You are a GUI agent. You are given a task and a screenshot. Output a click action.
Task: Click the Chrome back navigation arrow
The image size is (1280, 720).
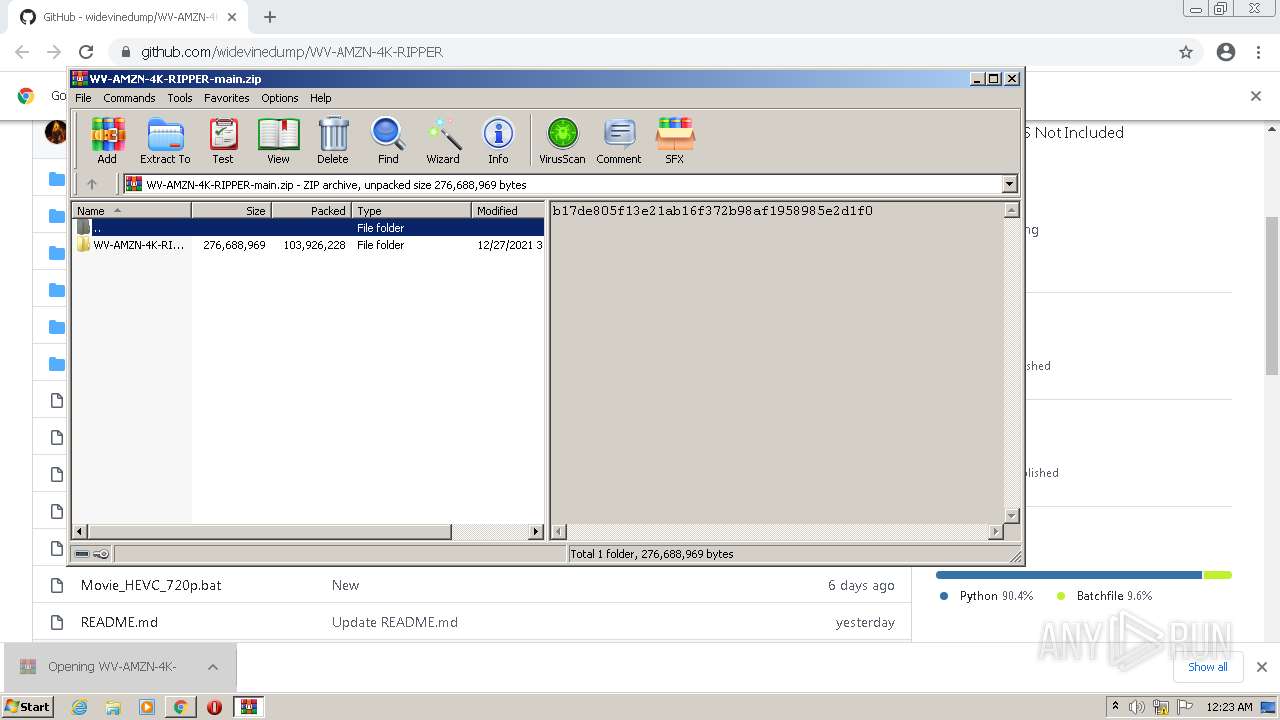(22, 52)
